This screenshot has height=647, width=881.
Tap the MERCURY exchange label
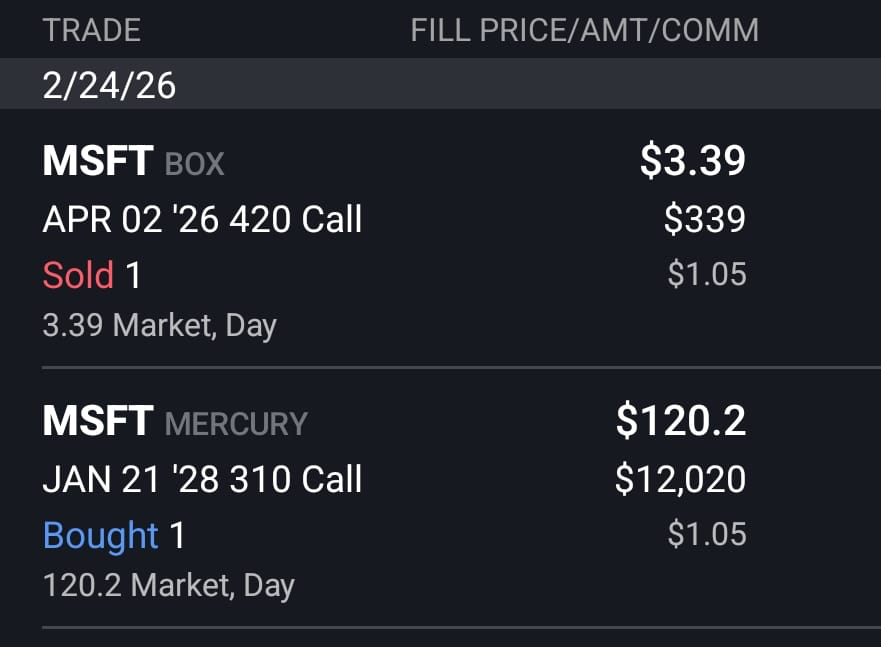tap(236, 424)
